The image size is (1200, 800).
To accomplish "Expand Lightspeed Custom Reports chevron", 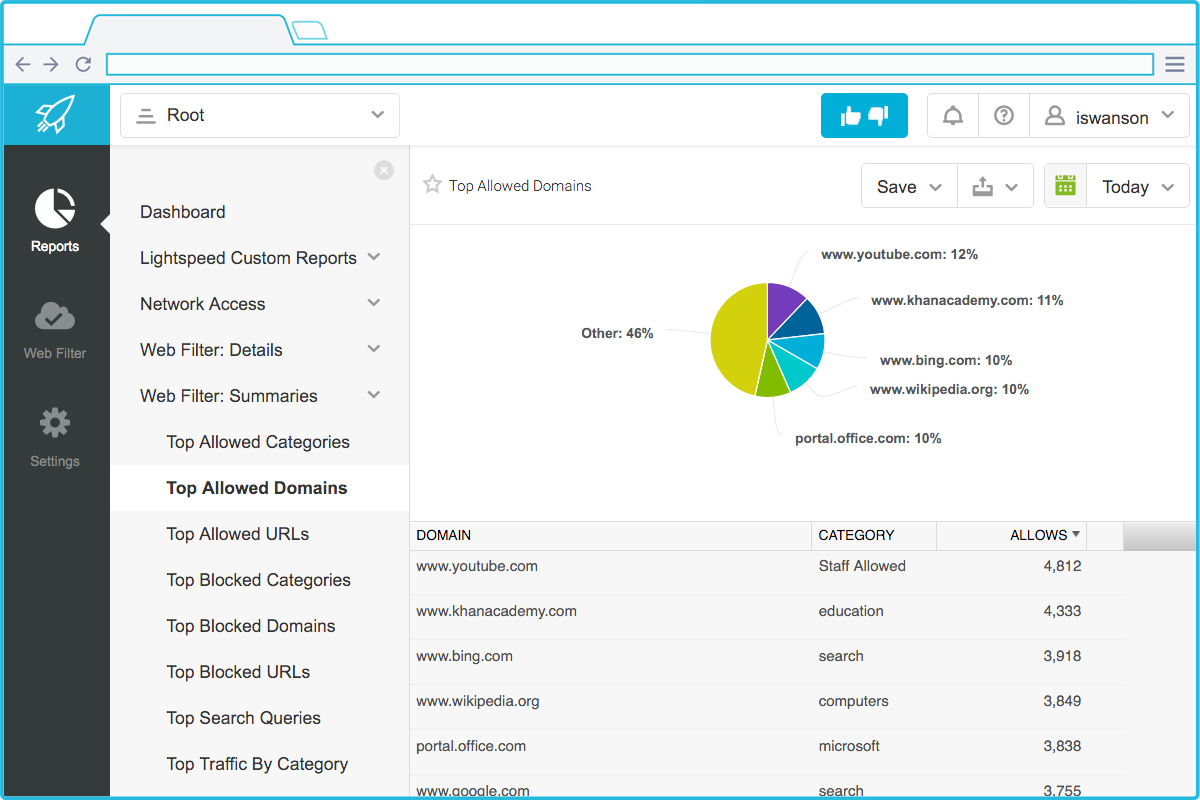I will (x=374, y=257).
